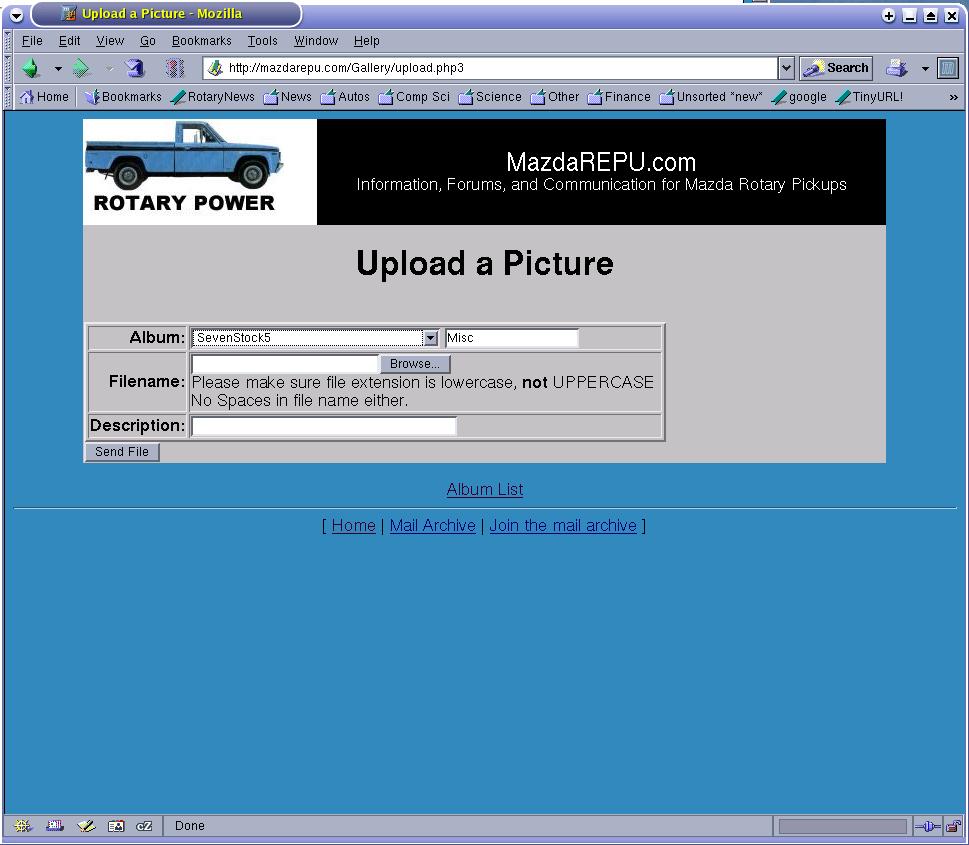This screenshot has width=969, height=845.
Task: Open the Window menu
Action: (316, 41)
